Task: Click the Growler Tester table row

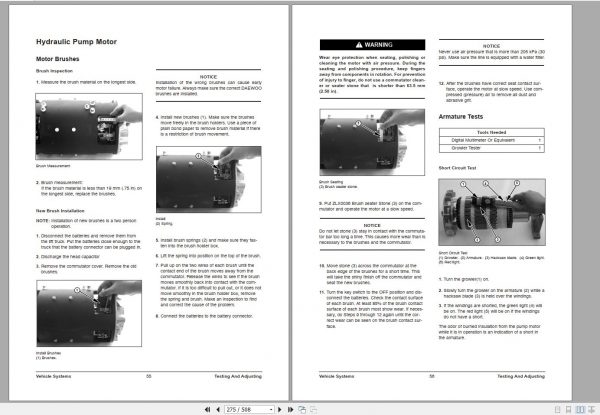Action: [492, 148]
